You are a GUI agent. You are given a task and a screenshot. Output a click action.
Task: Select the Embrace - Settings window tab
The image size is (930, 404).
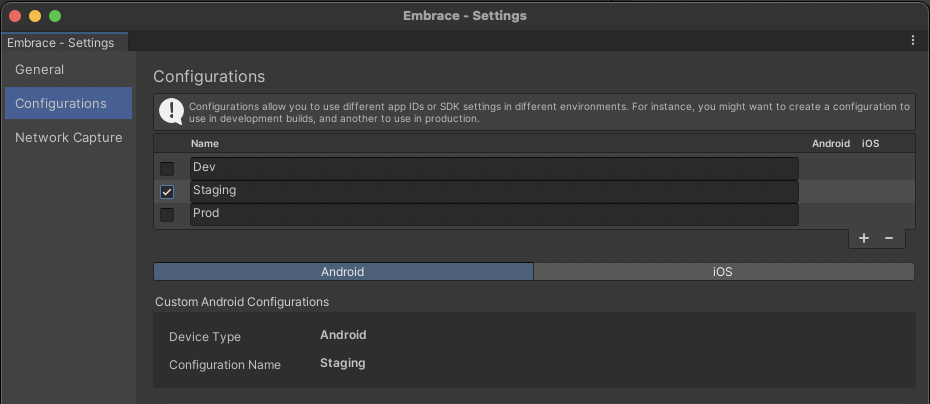(63, 43)
